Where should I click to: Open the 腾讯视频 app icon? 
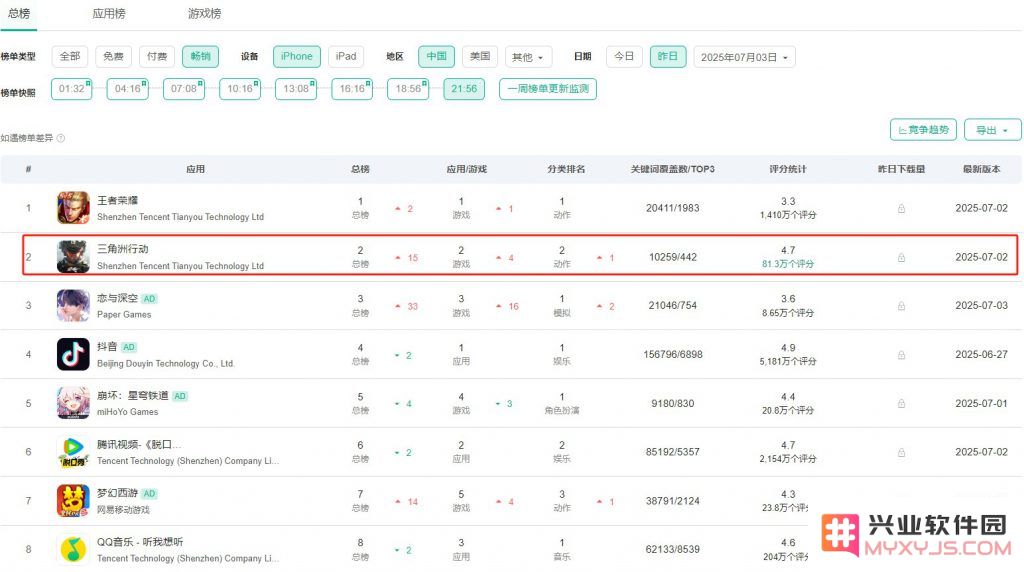pyautogui.click(x=73, y=452)
